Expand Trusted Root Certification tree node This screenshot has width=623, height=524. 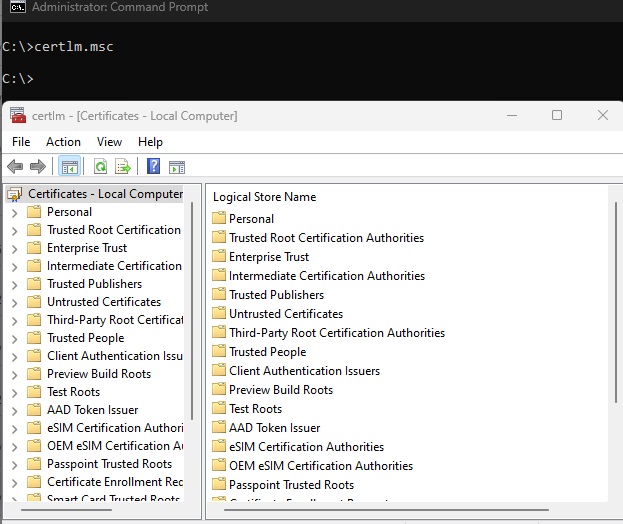tap(15, 231)
